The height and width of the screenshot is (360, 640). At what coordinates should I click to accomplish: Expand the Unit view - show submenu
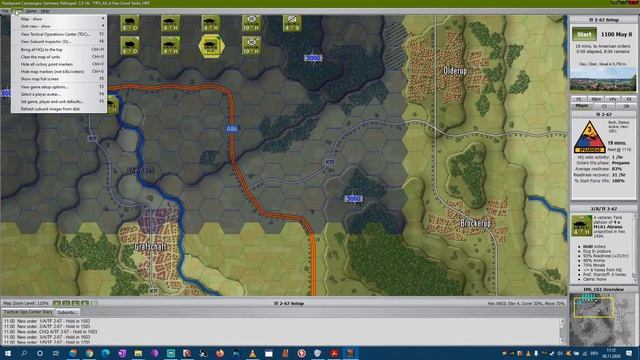click(59, 26)
